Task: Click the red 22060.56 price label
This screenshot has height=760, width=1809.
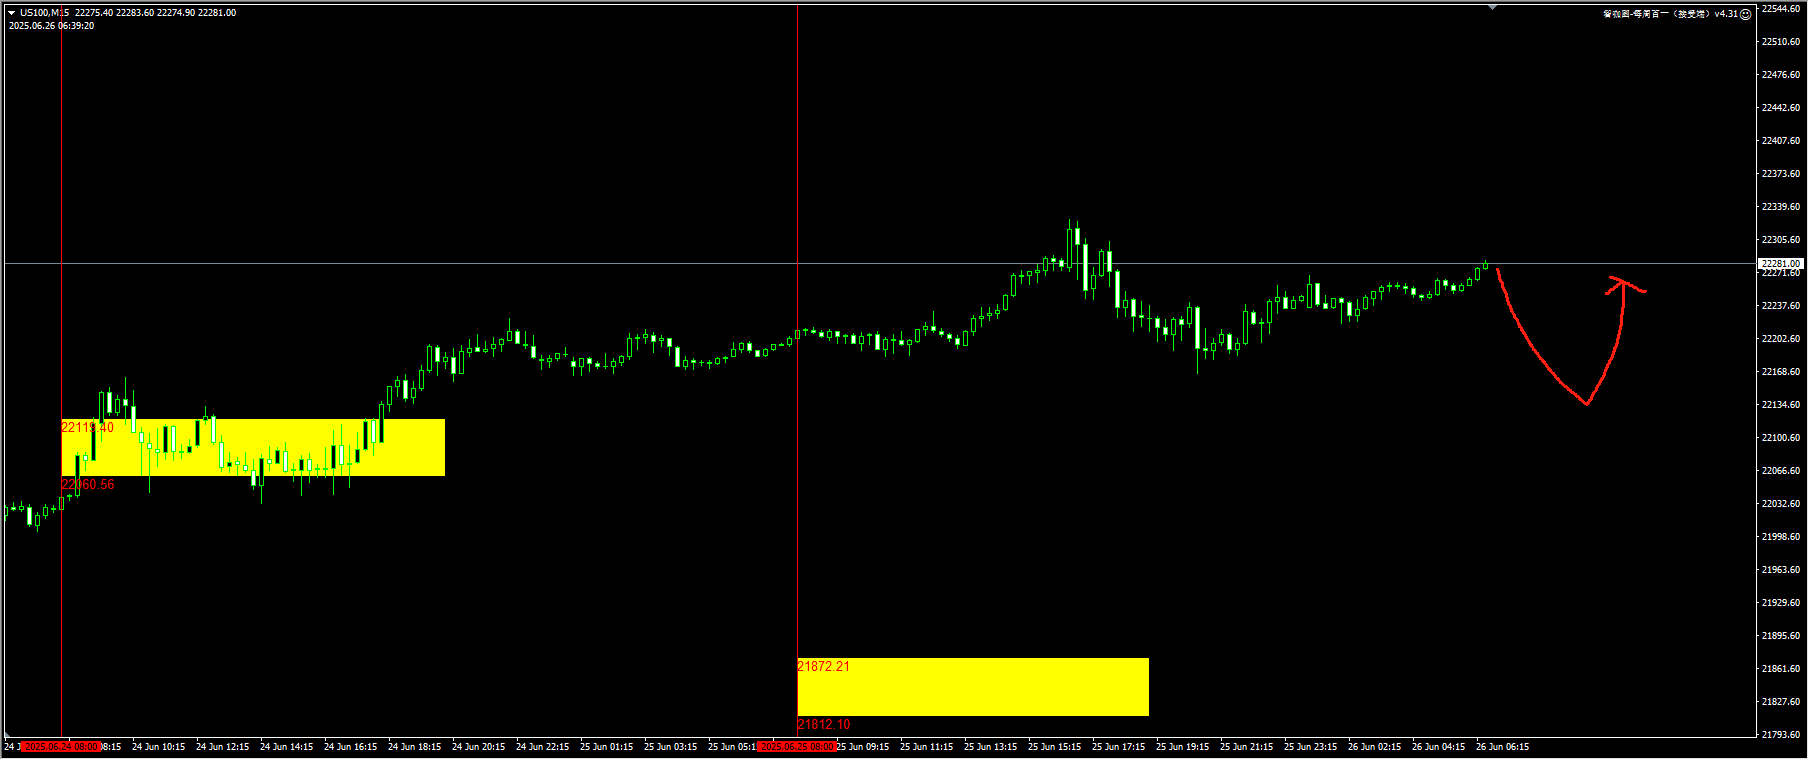Action: point(88,484)
